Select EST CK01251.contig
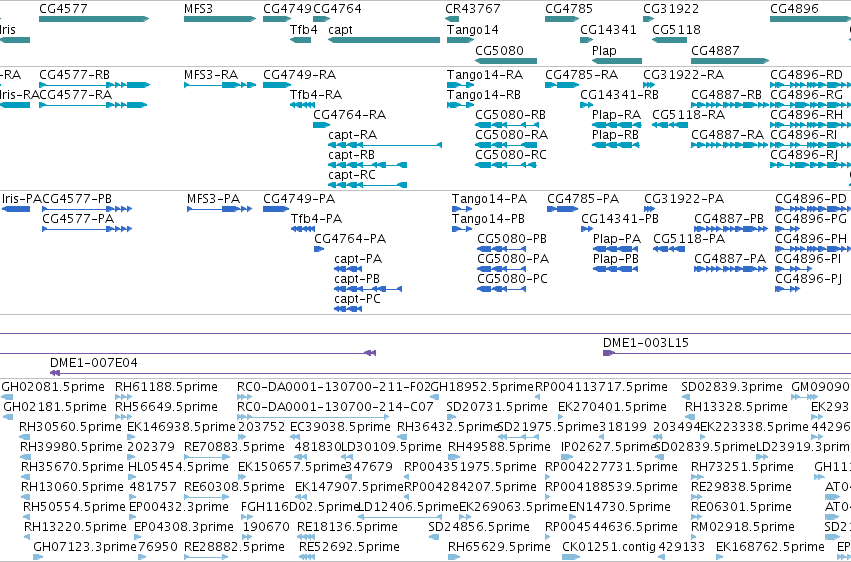Screen dimensions: 851x562 [x=571, y=557]
